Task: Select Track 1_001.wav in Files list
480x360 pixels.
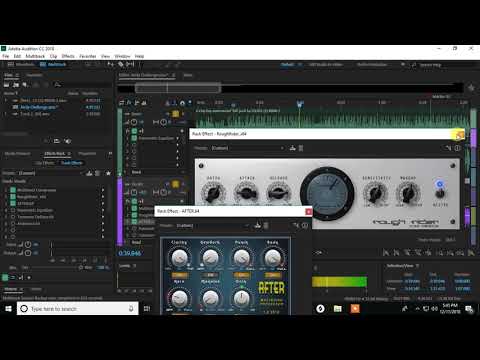Action: [x=35, y=114]
